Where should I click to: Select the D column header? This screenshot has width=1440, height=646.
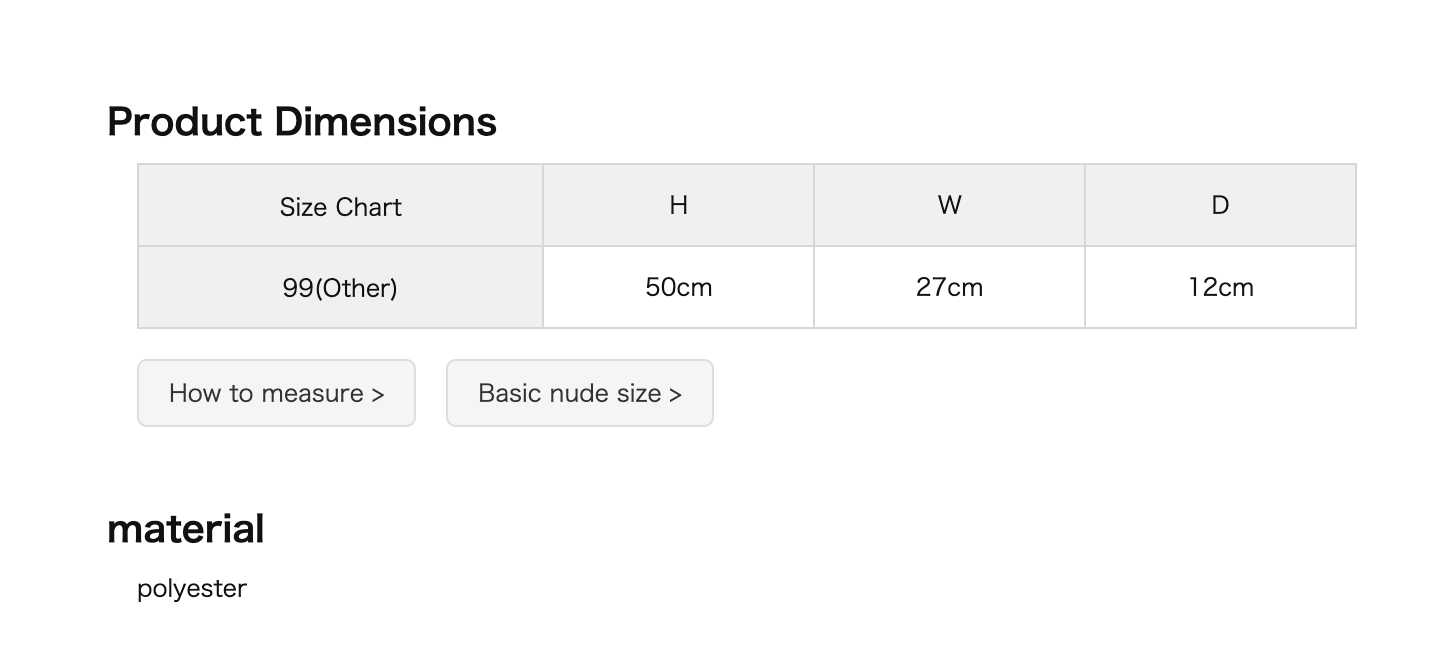coord(1220,206)
